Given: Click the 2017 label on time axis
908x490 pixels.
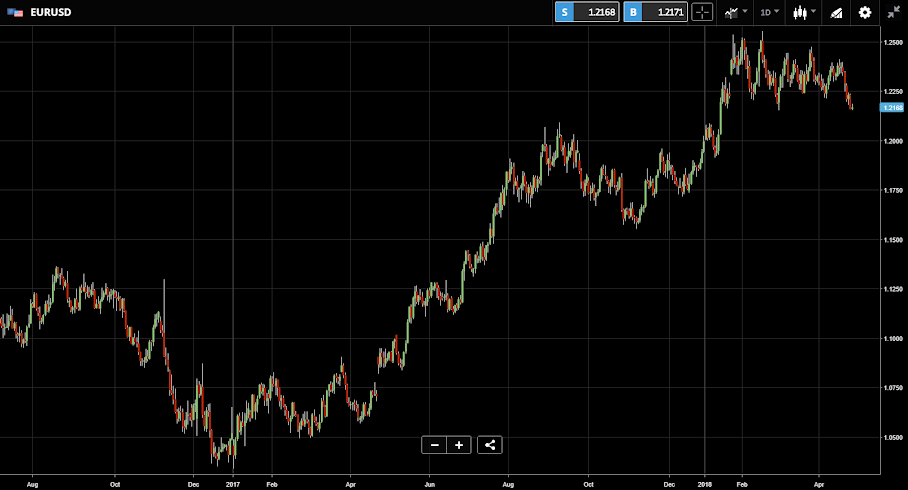Looking at the screenshot, I should pos(233,484).
